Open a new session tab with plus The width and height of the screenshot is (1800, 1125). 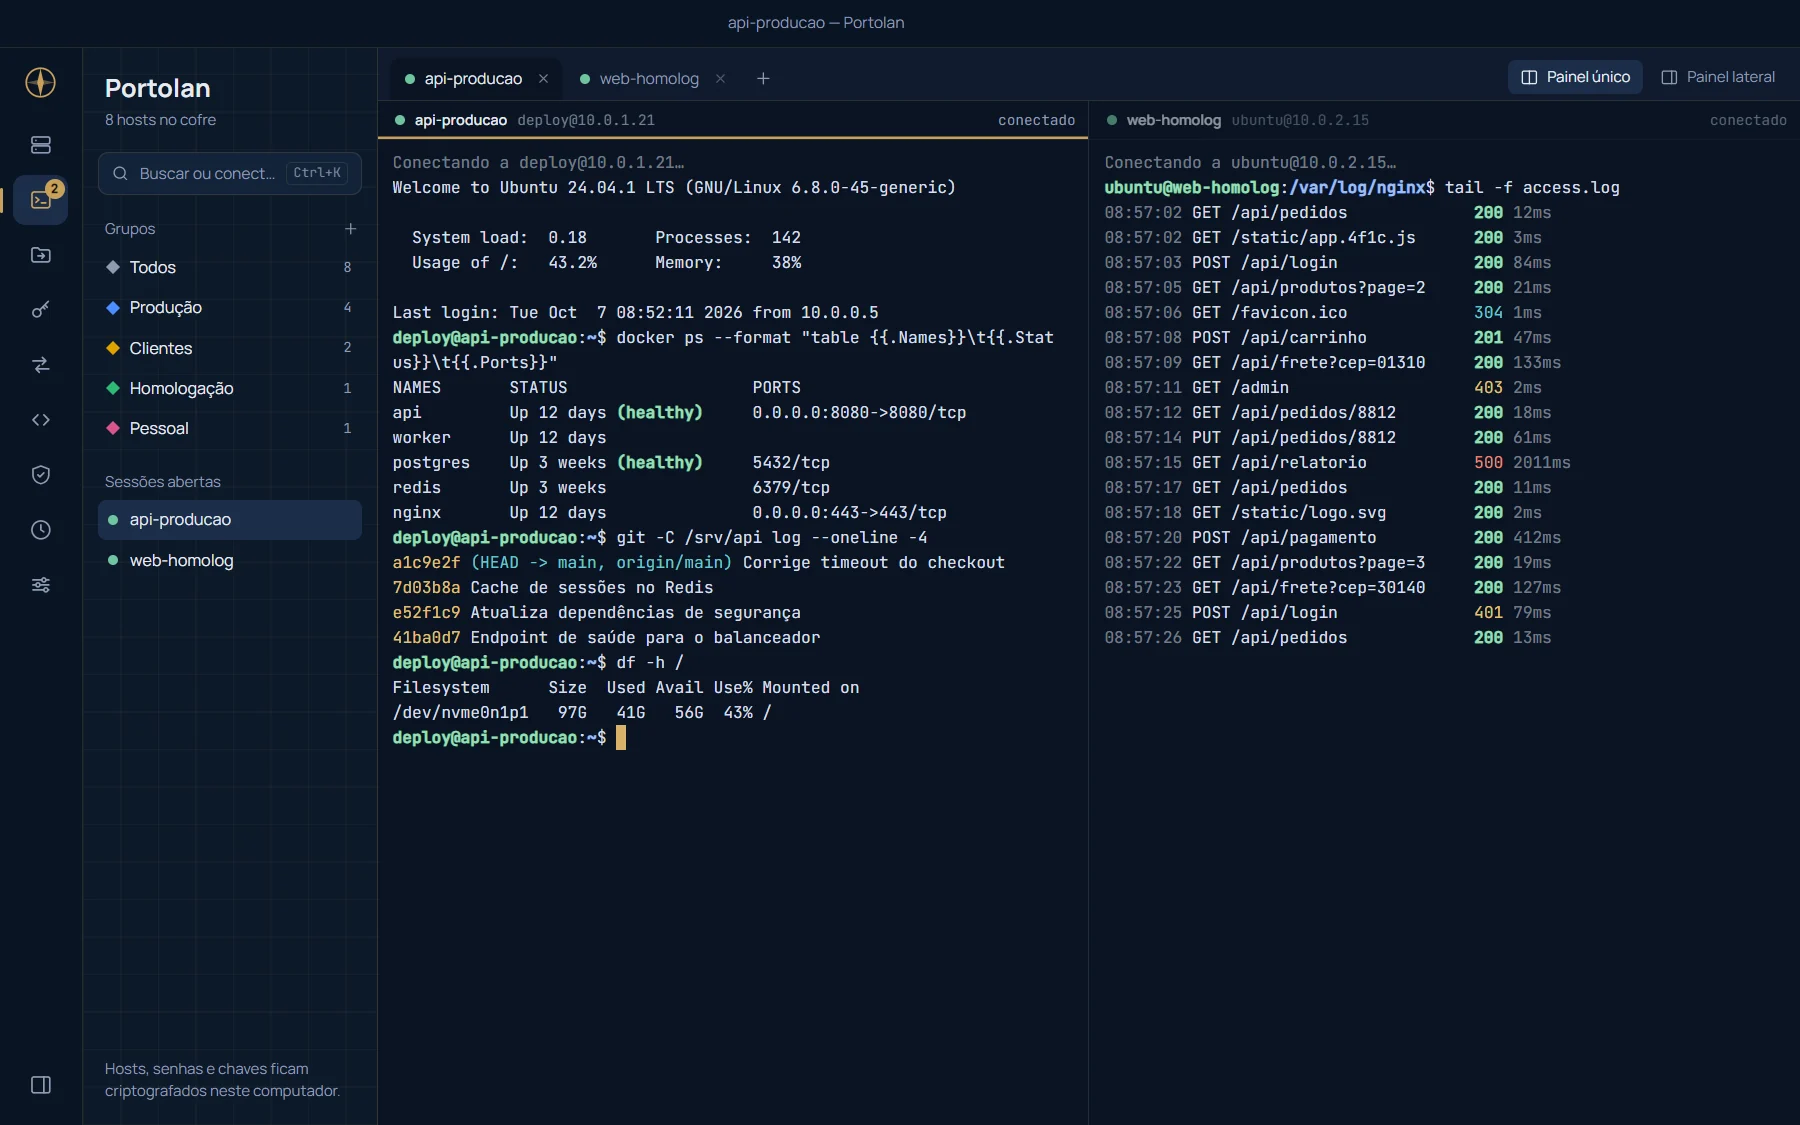click(x=763, y=78)
